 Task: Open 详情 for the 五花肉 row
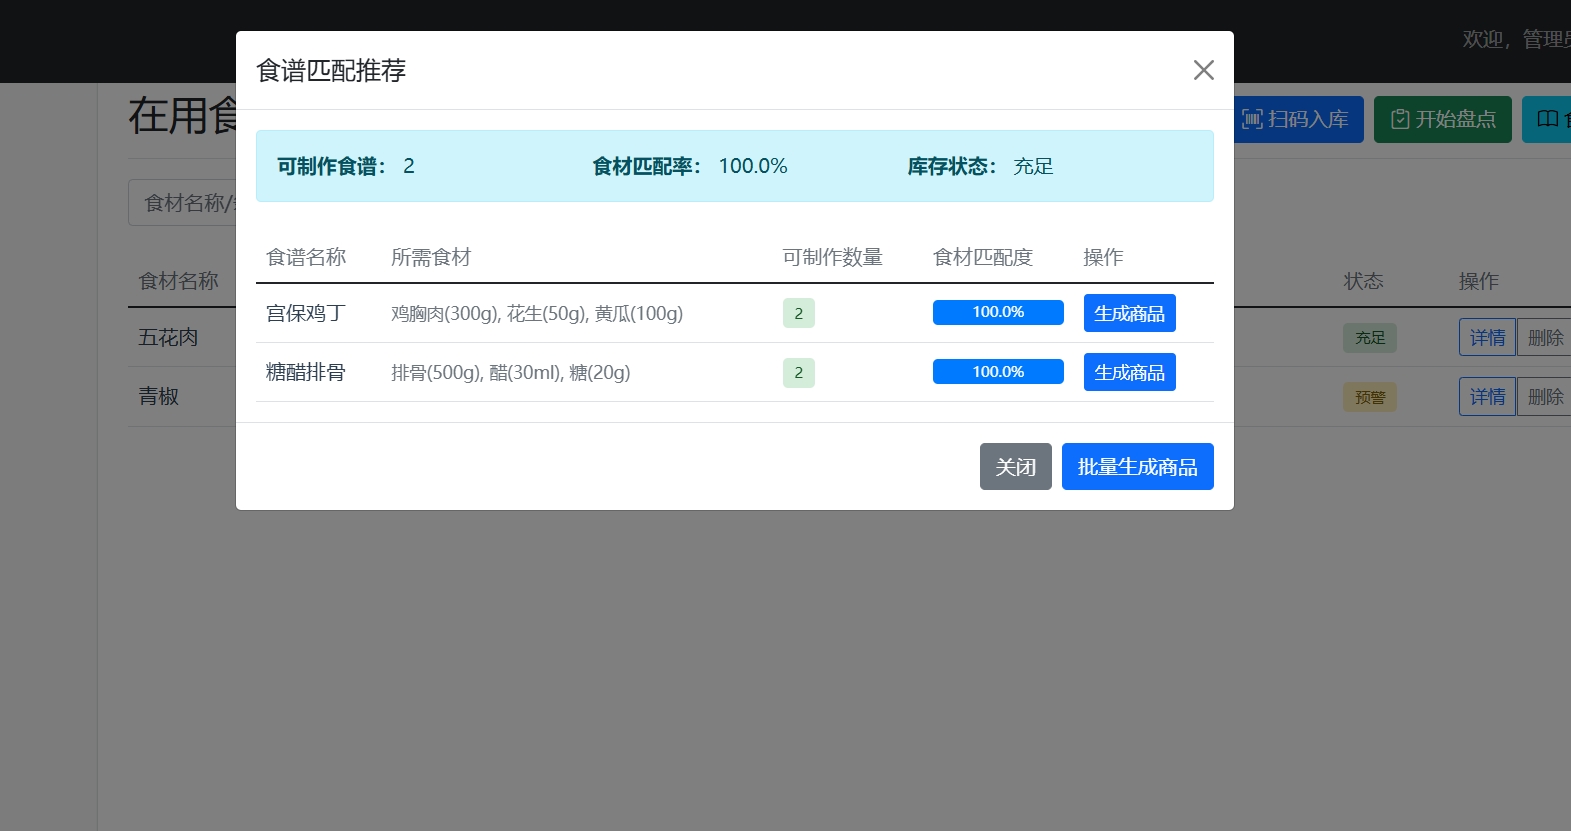click(1487, 338)
